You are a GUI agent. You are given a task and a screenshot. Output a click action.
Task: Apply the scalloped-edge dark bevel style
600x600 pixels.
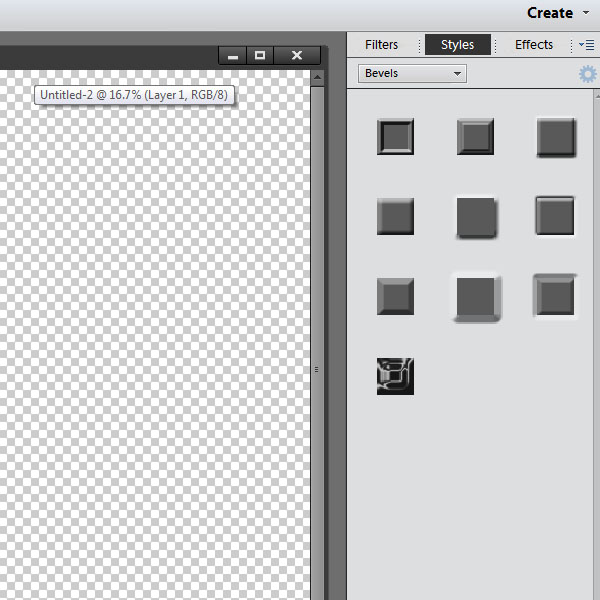(x=395, y=376)
